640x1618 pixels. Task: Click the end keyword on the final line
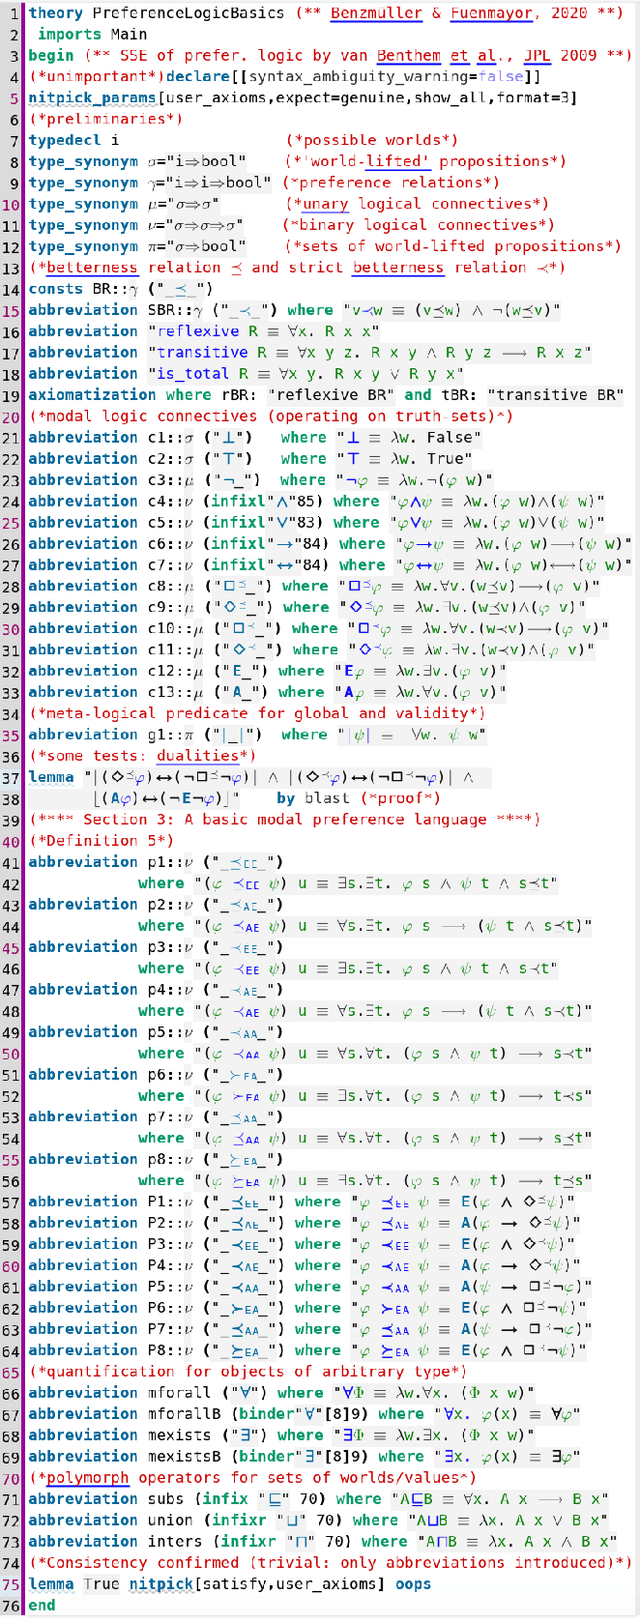point(42,1605)
